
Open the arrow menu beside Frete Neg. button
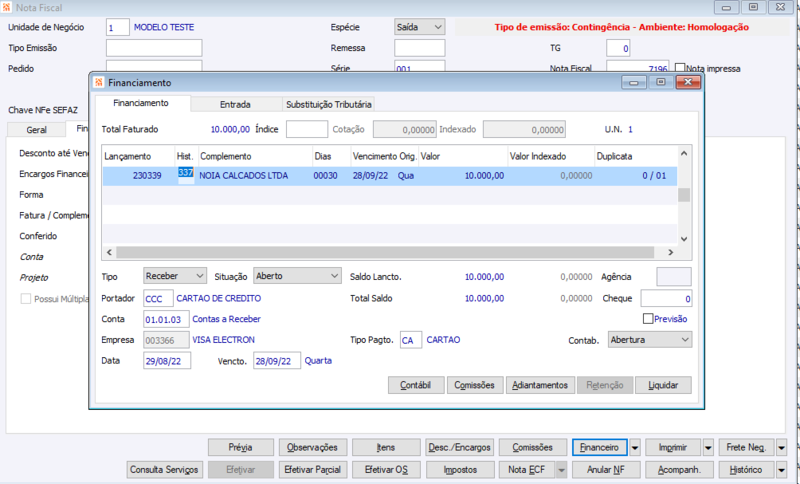tap(782, 448)
